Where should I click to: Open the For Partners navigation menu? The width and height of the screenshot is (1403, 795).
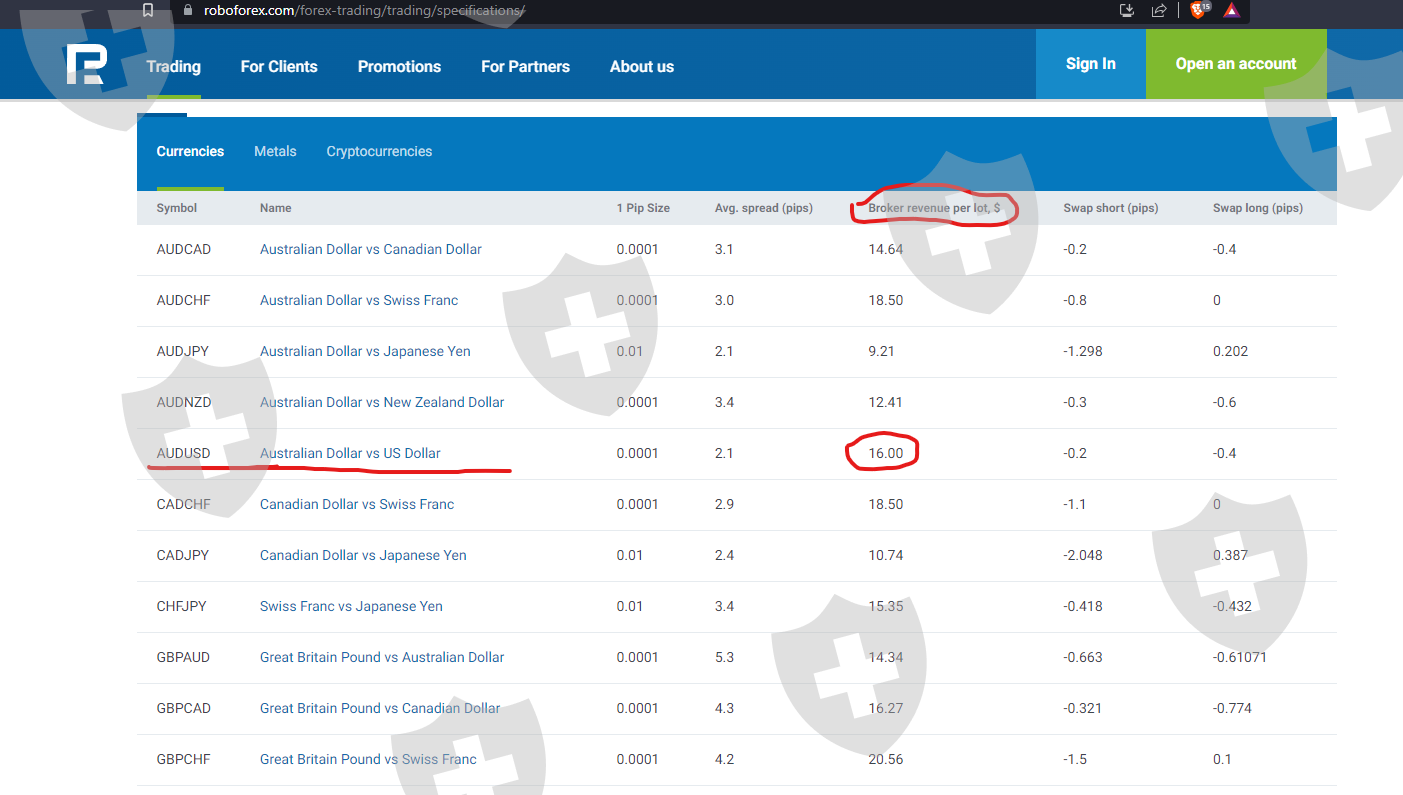(525, 66)
